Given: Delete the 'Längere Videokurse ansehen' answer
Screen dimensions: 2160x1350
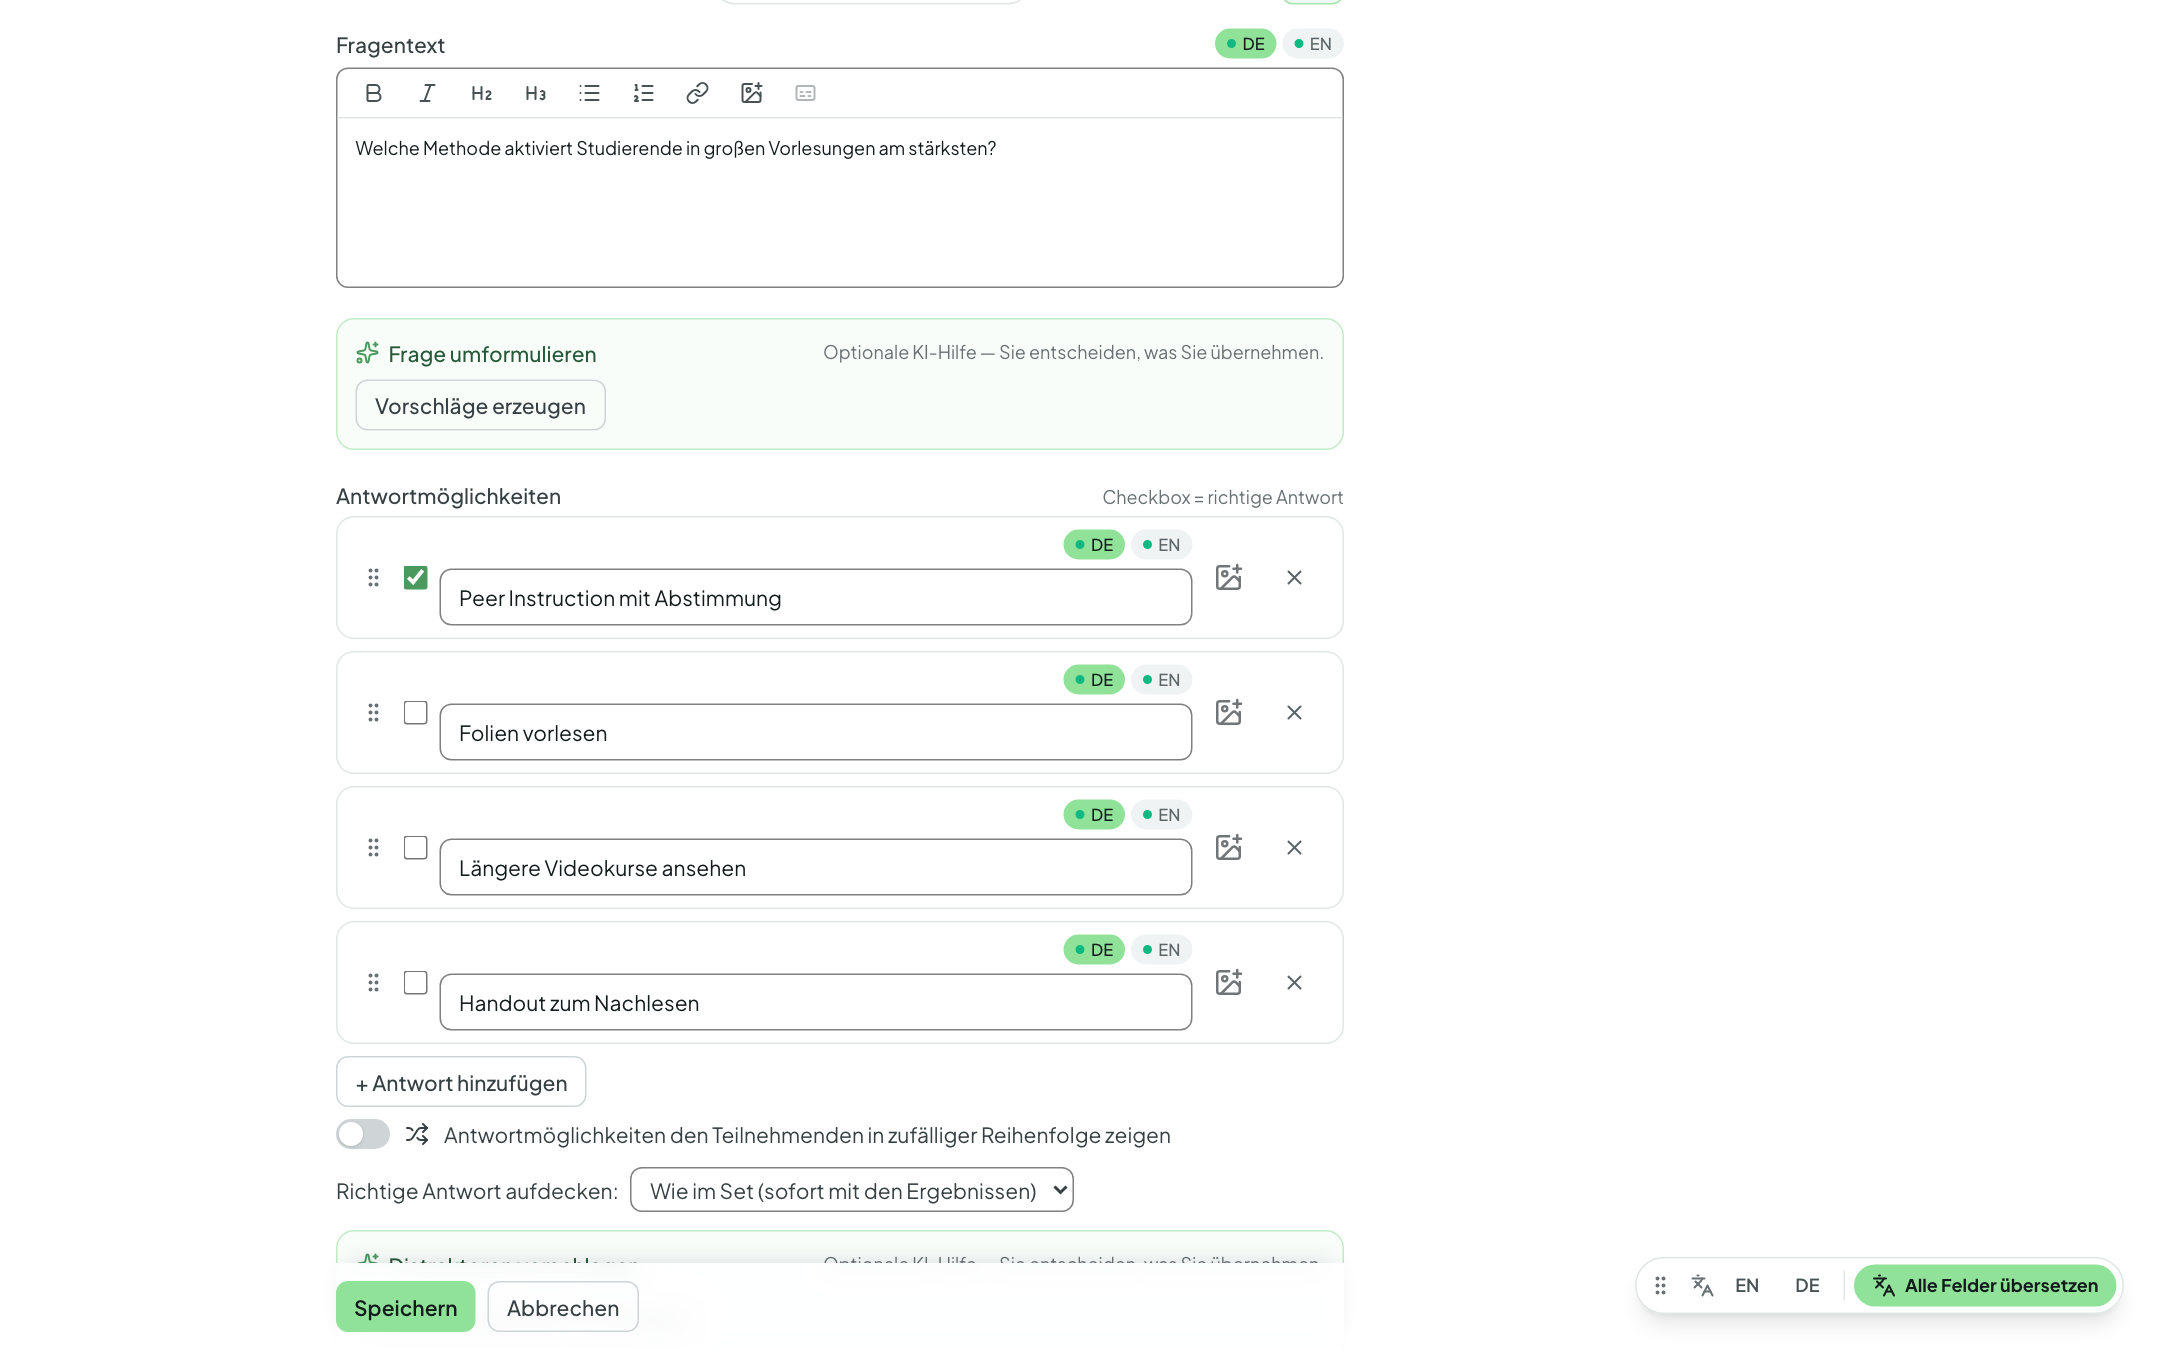Looking at the screenshot, I should tap(1294, 847).
